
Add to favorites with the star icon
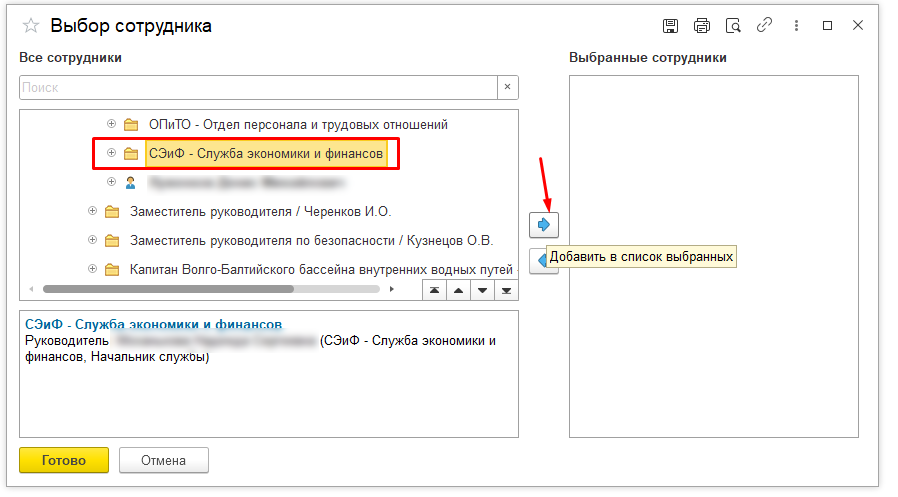click(x=30, y=27)
